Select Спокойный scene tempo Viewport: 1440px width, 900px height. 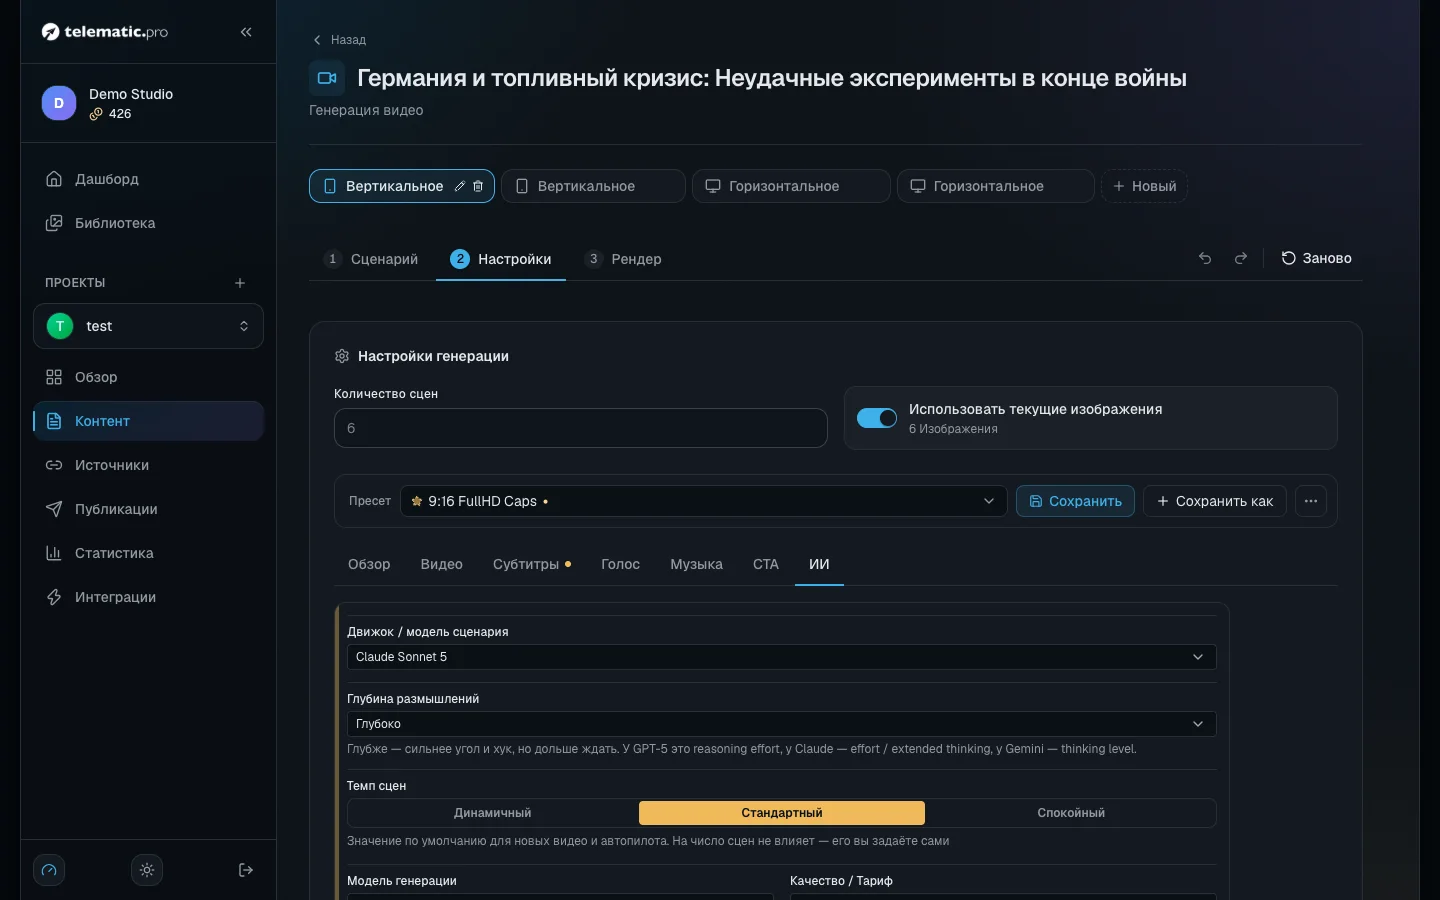[x=1071, y=813]
